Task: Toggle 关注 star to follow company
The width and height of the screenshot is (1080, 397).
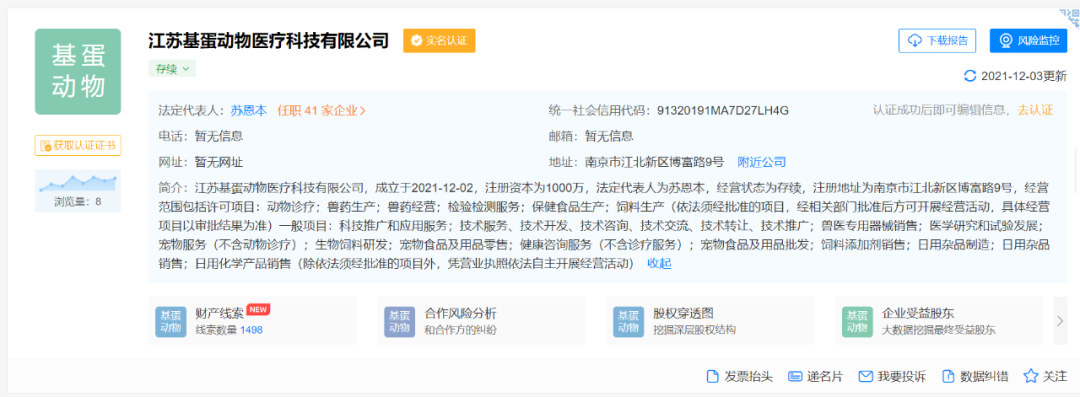Action: [1030, 376]
